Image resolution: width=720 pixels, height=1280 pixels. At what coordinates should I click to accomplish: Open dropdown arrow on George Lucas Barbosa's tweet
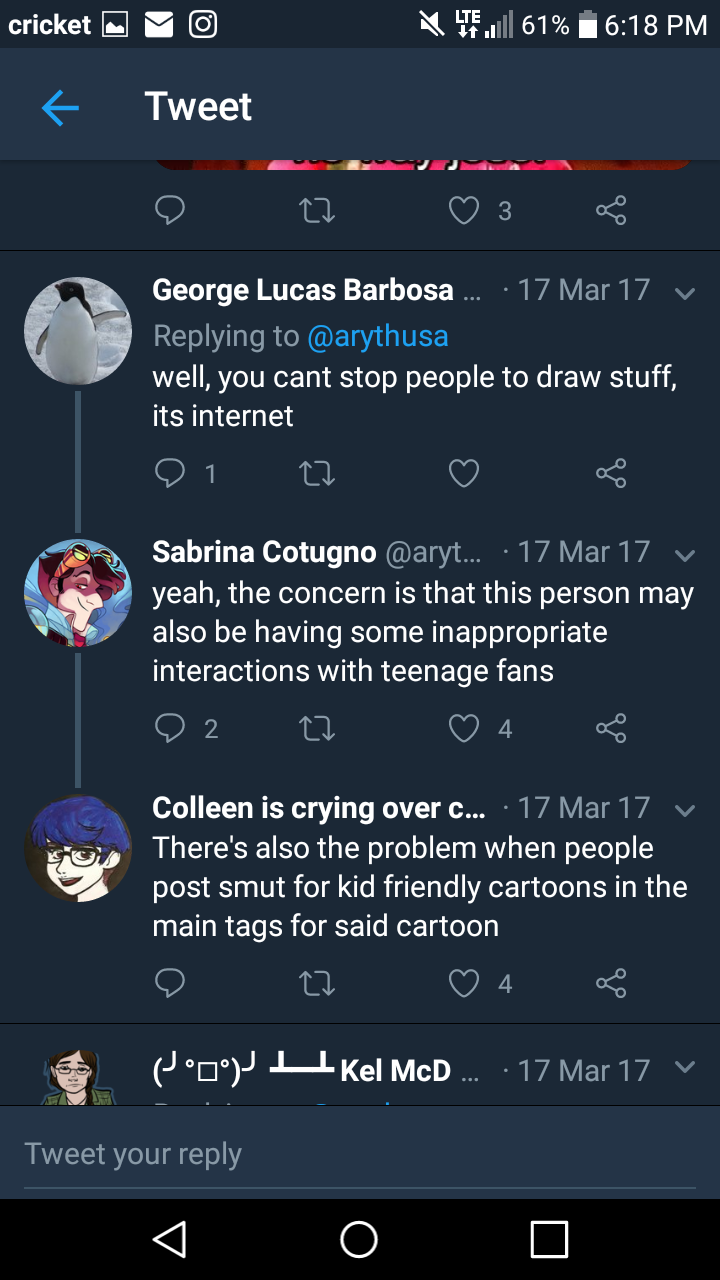[685, 294]
